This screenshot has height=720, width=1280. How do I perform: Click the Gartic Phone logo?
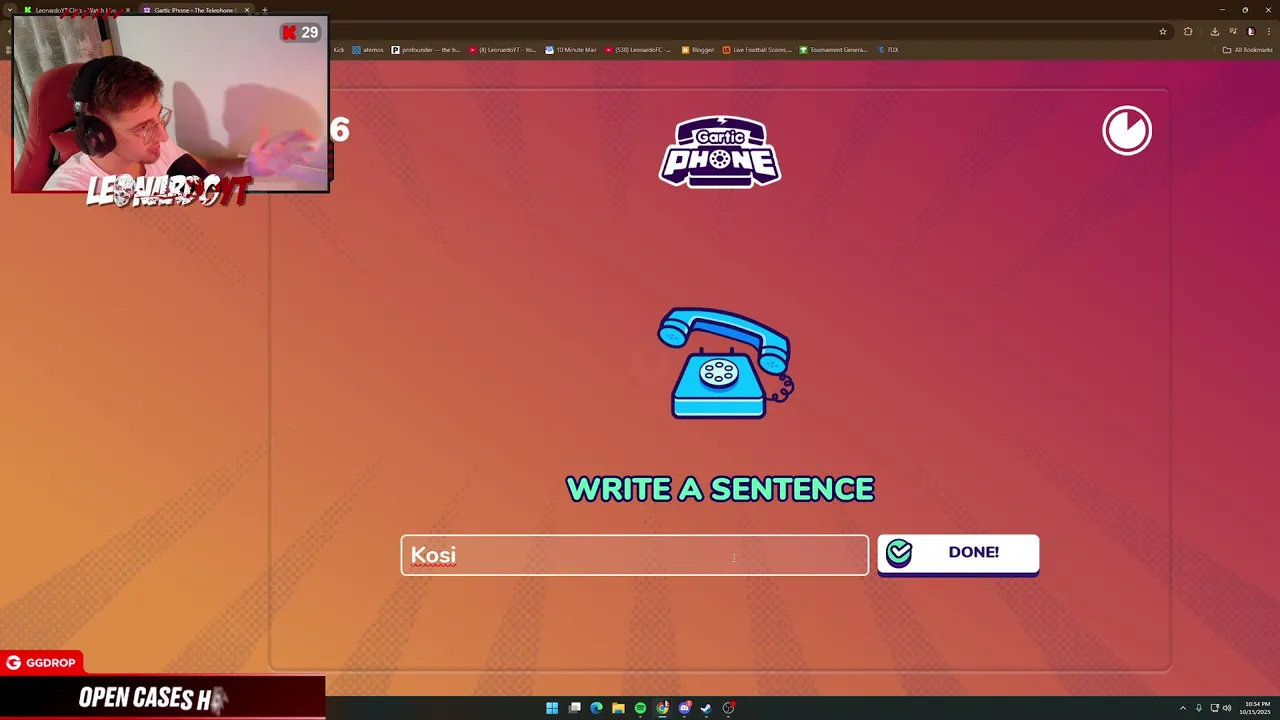720,152
